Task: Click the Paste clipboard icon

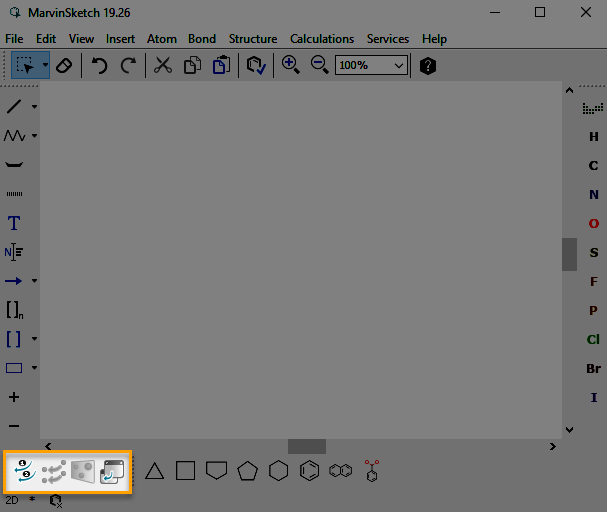Action: point(222,65)
